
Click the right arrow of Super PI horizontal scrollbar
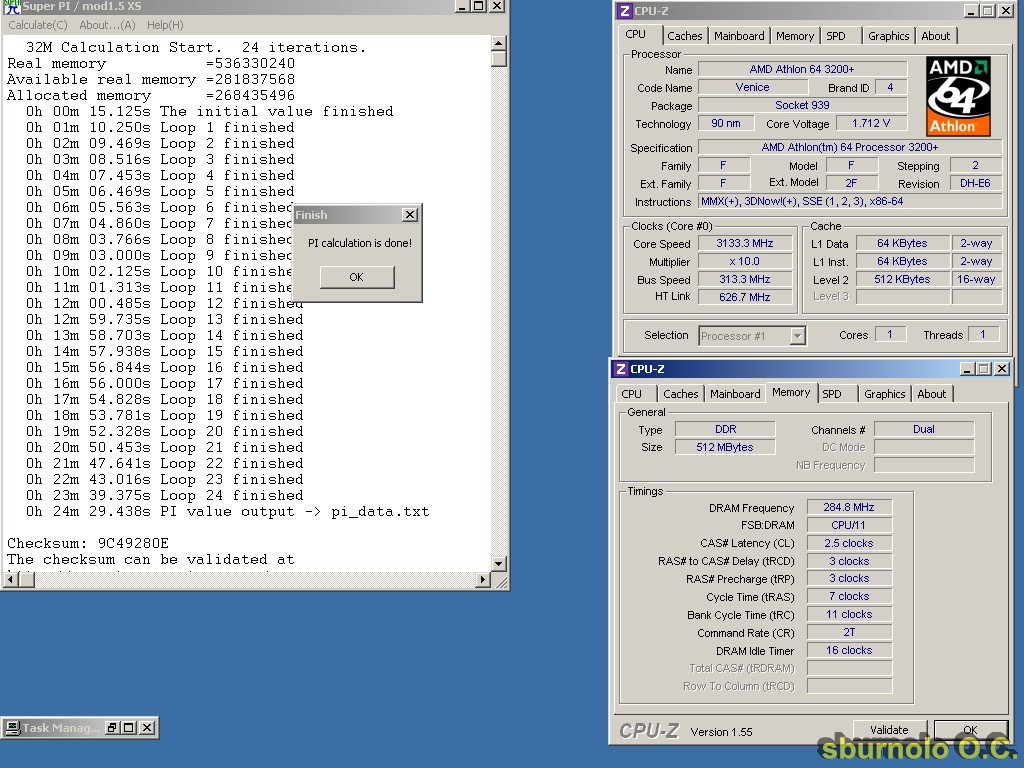tap(483, 579)
